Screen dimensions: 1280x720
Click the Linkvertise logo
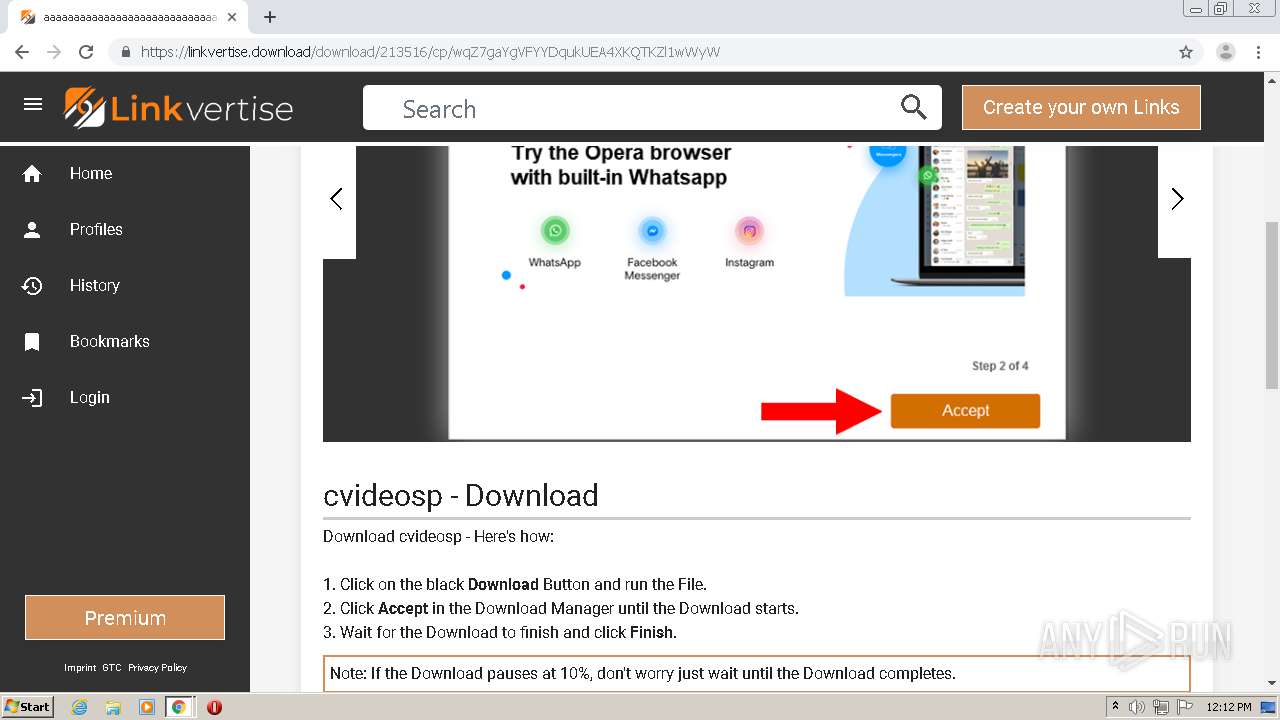point(179,108)
